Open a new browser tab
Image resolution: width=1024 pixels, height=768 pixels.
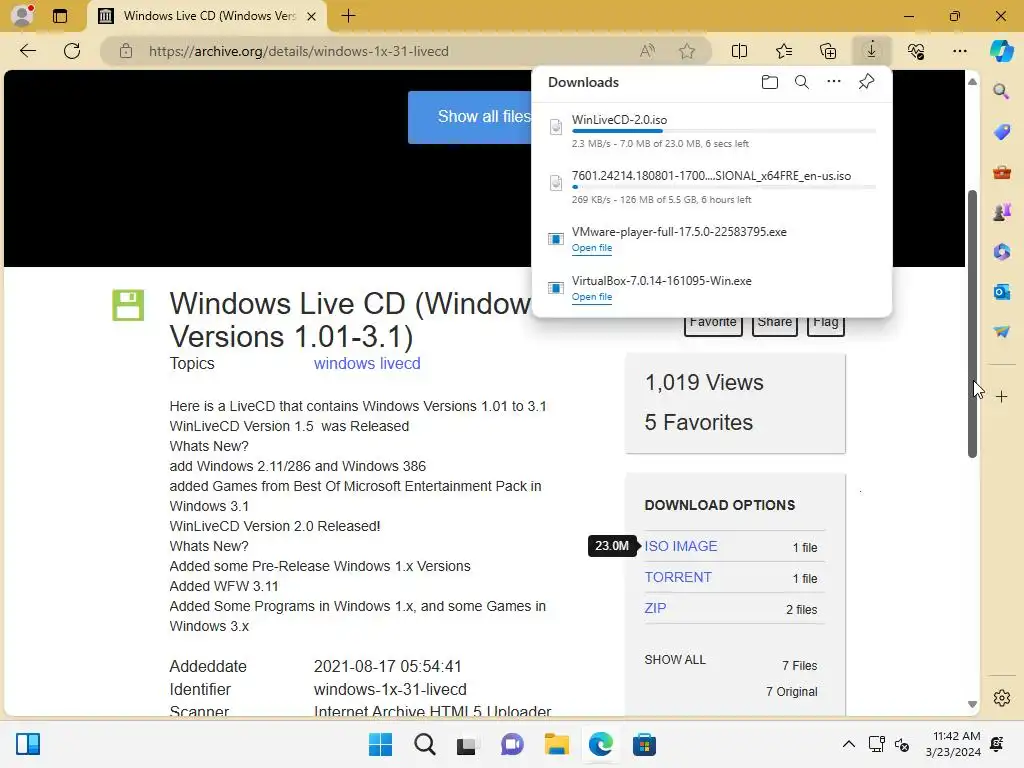click(x=348, y=16)
